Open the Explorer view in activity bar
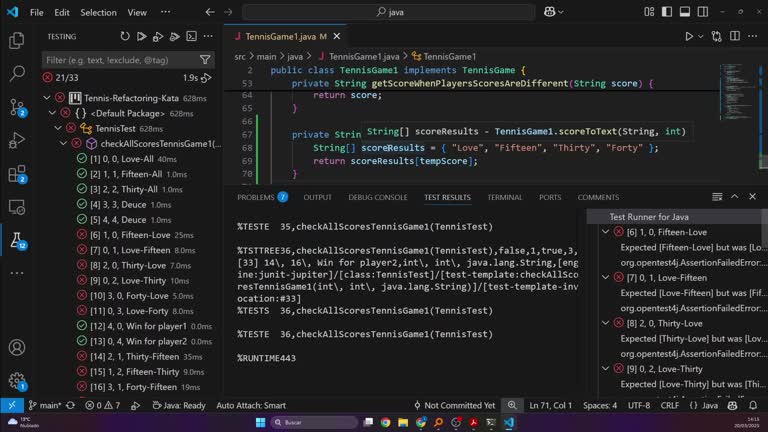 pos(17,40)
